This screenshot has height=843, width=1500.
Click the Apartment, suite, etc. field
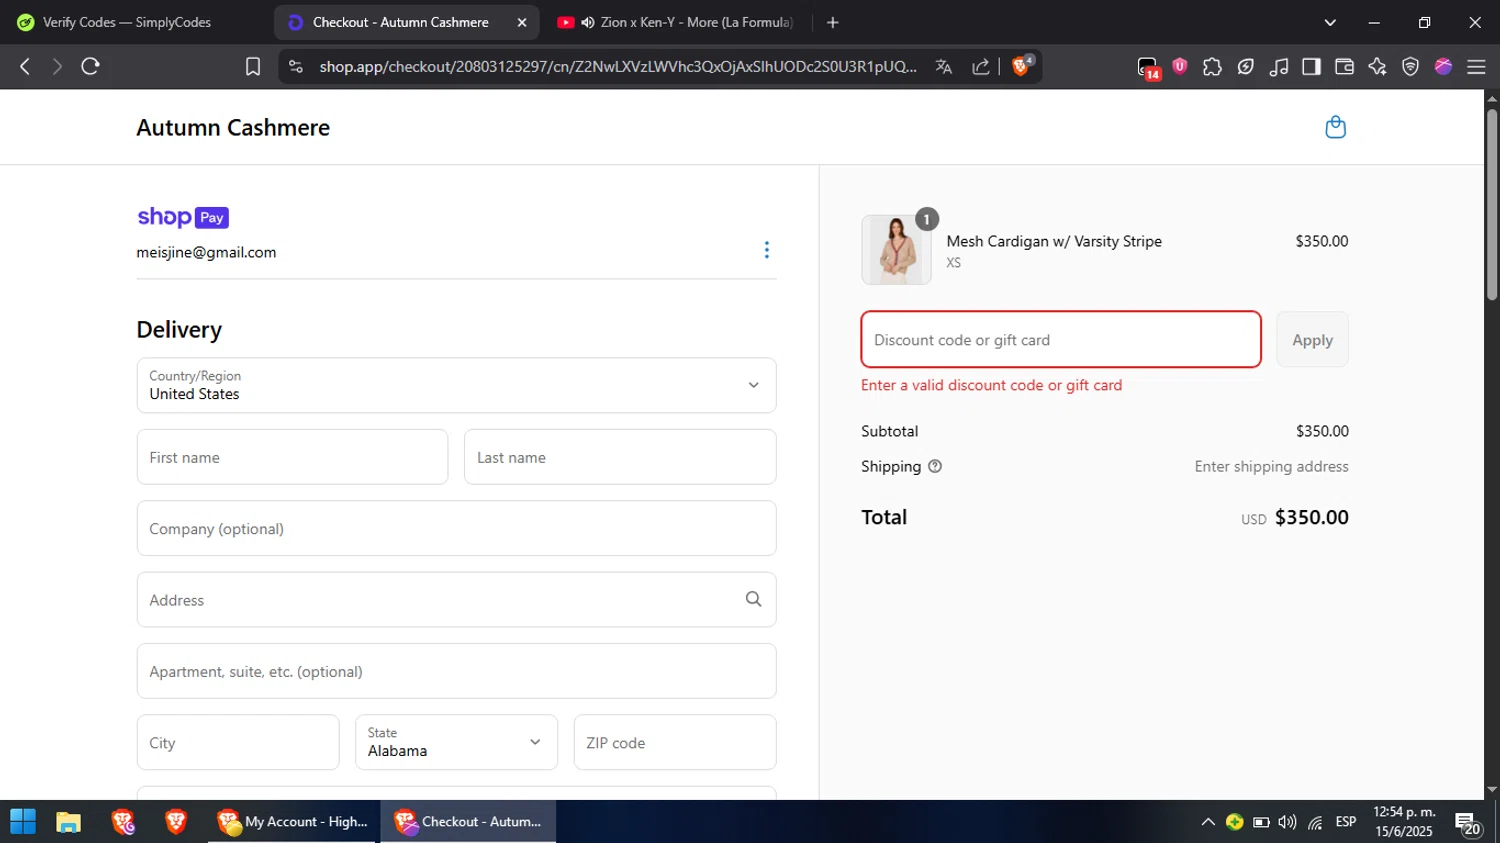click(x=456, y=671)
